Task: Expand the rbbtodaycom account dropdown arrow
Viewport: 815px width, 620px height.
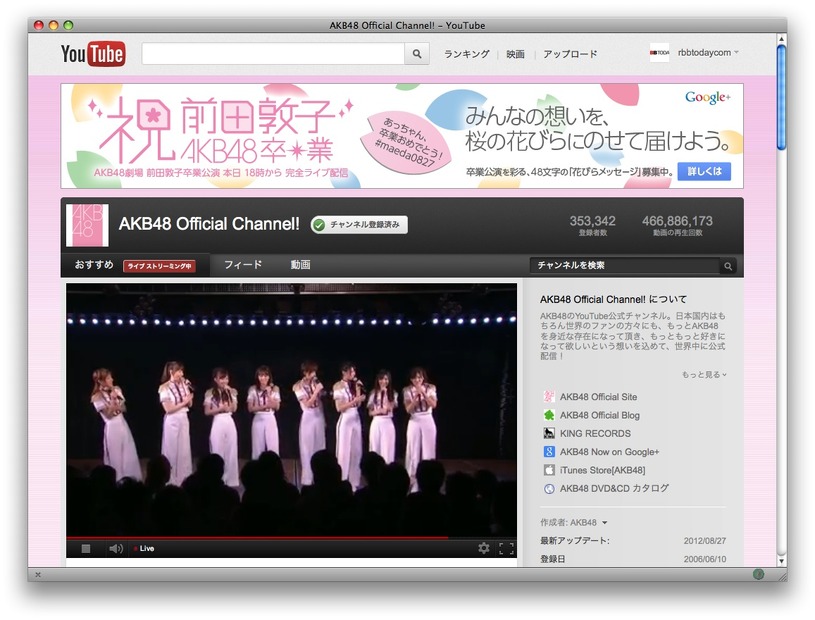Action: point(736,52)
